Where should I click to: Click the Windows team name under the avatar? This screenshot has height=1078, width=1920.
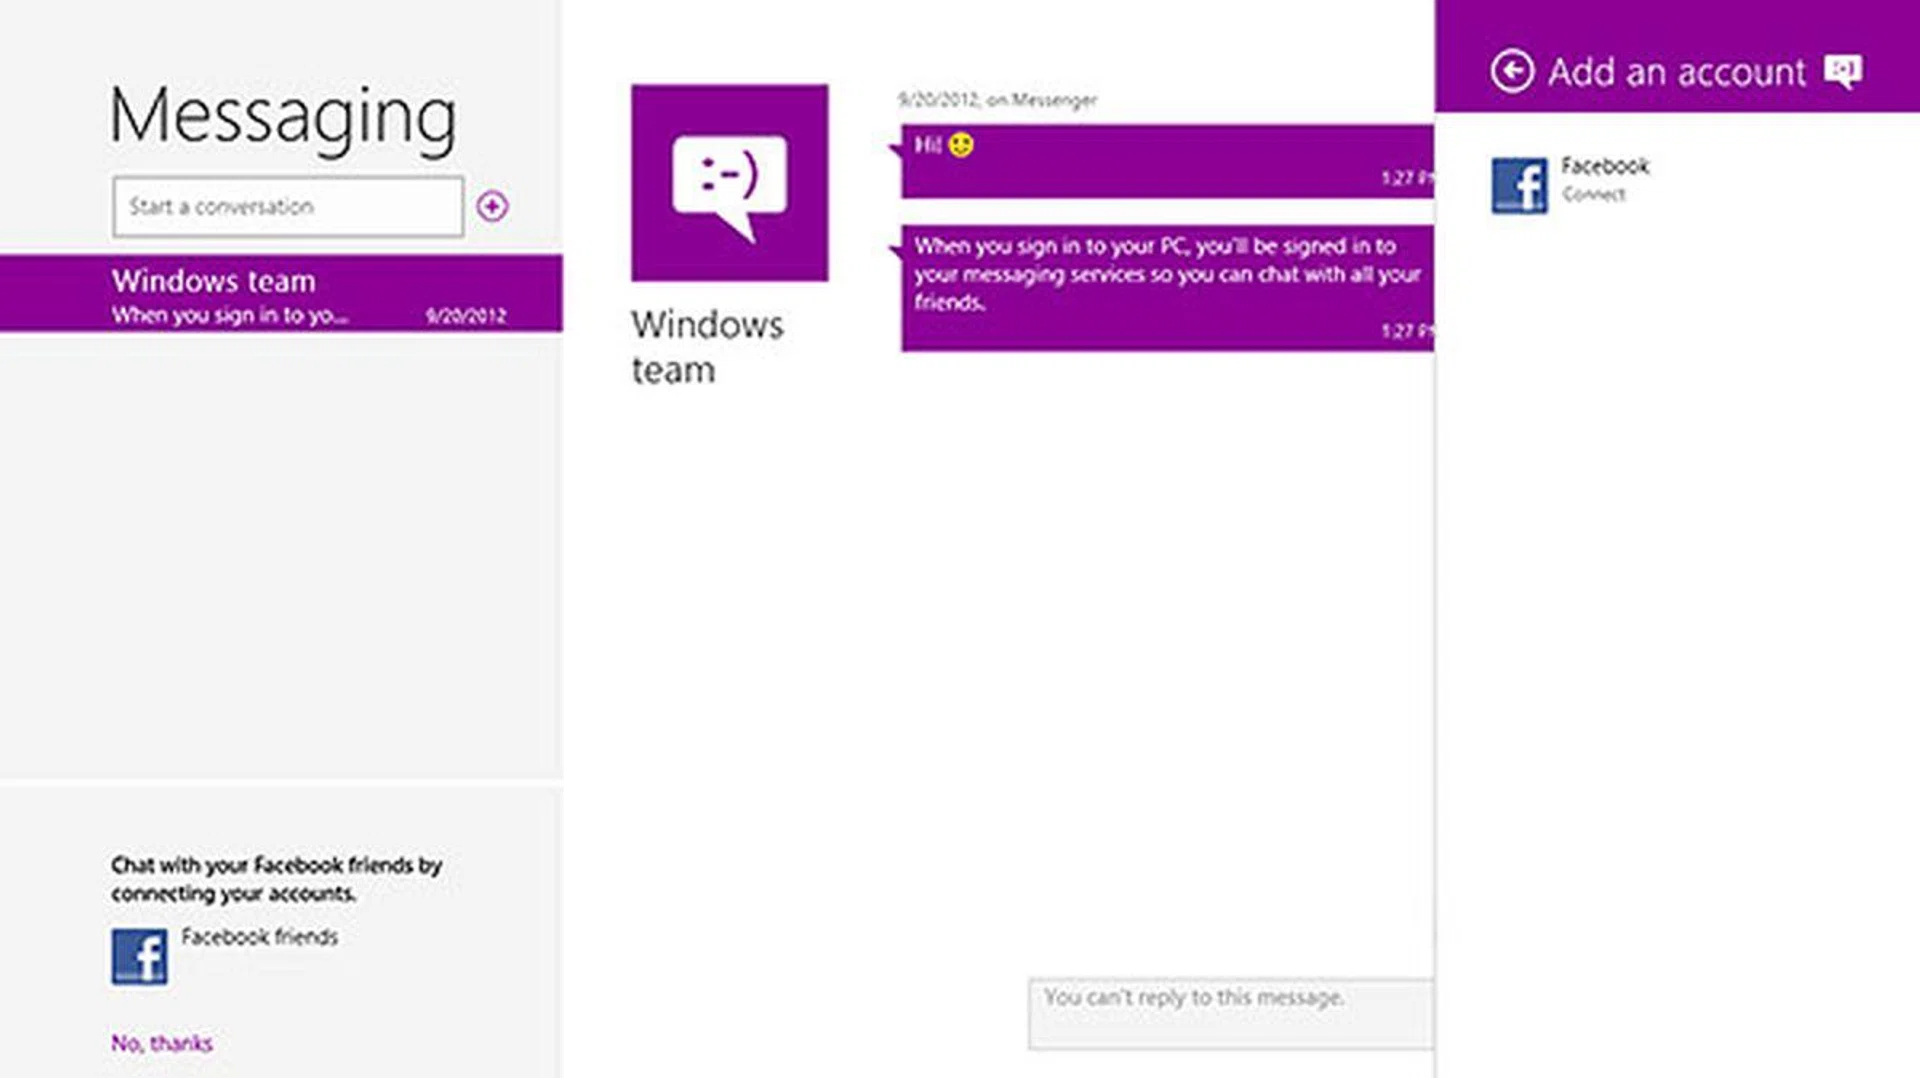pos(707,347)
